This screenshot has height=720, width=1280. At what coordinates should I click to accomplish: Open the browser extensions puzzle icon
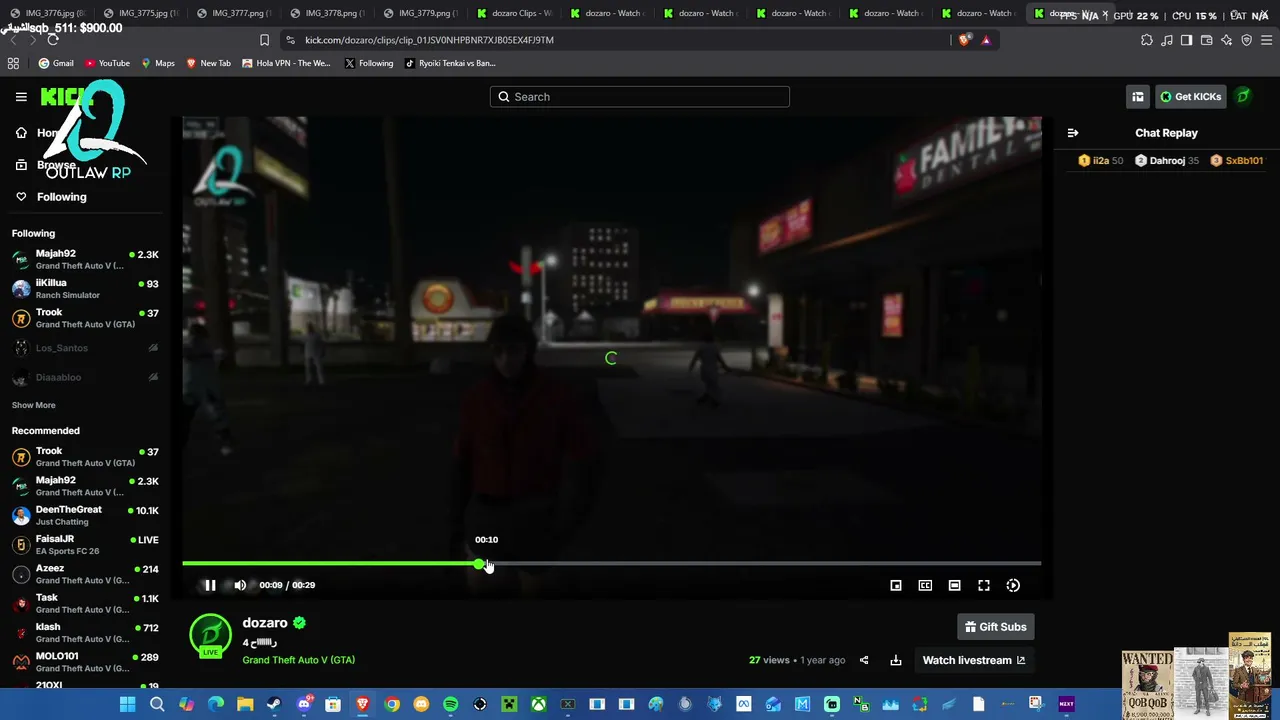click(1146, 40)
